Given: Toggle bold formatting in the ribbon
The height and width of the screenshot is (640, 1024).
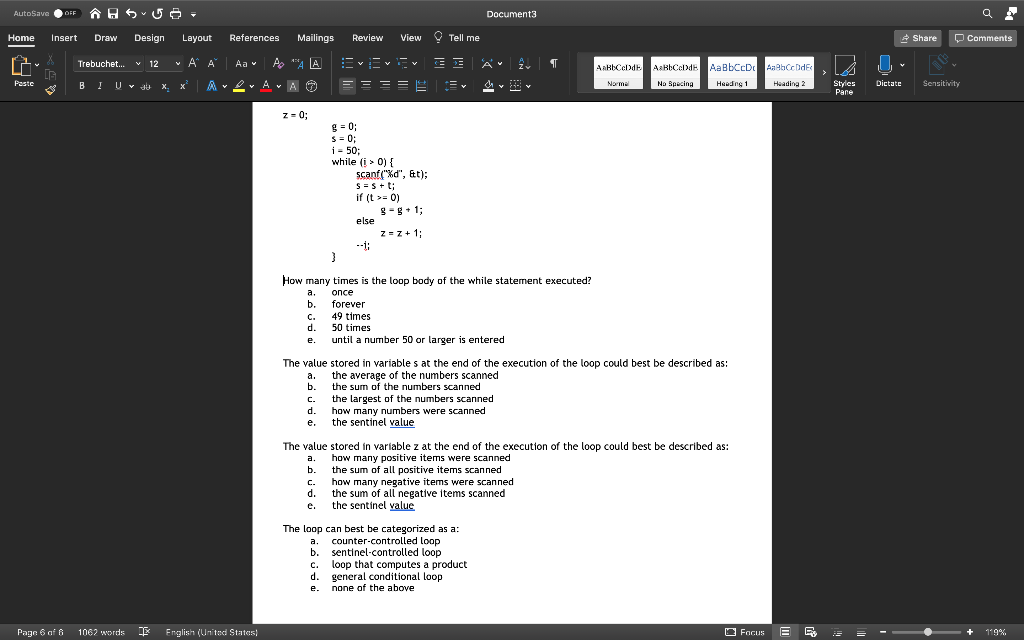Looking at the screenshot, I should 82,85.
